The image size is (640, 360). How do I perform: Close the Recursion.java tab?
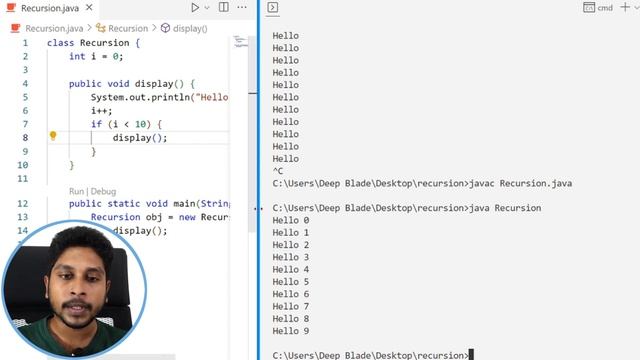[89, 8]
